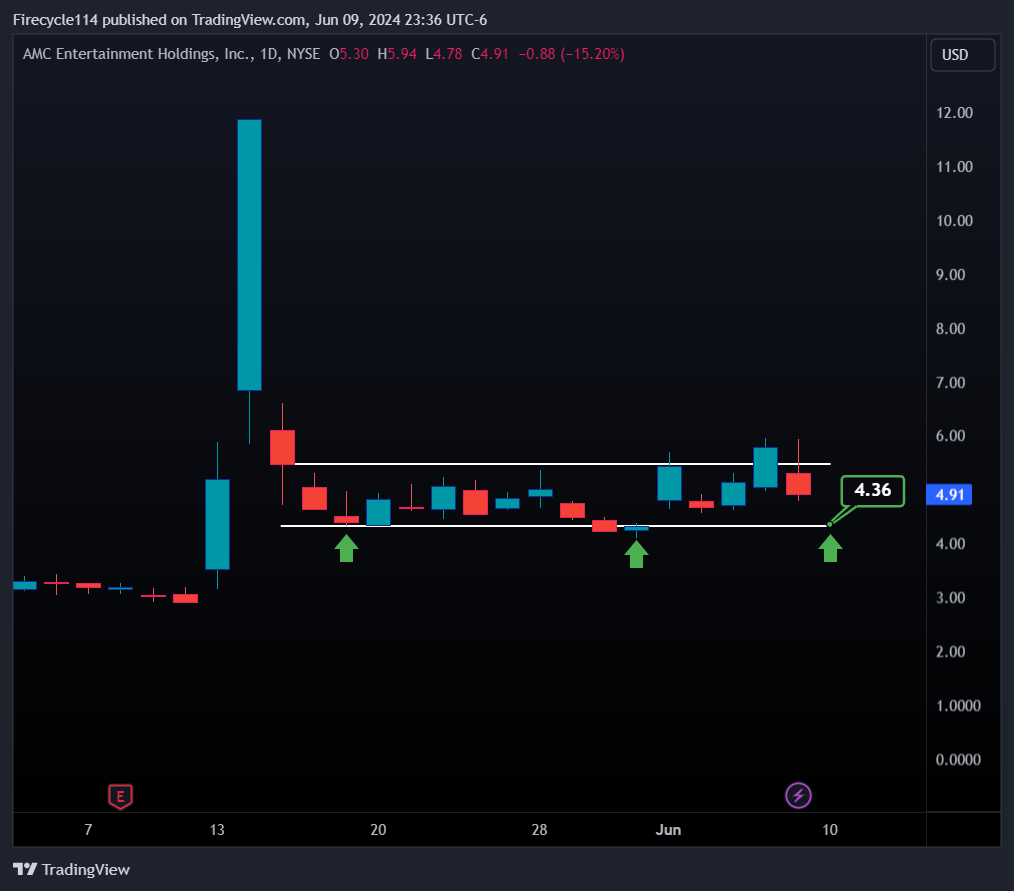Select the lower white horizontal support line
The image size is (1014, 891).
[554, 526]
